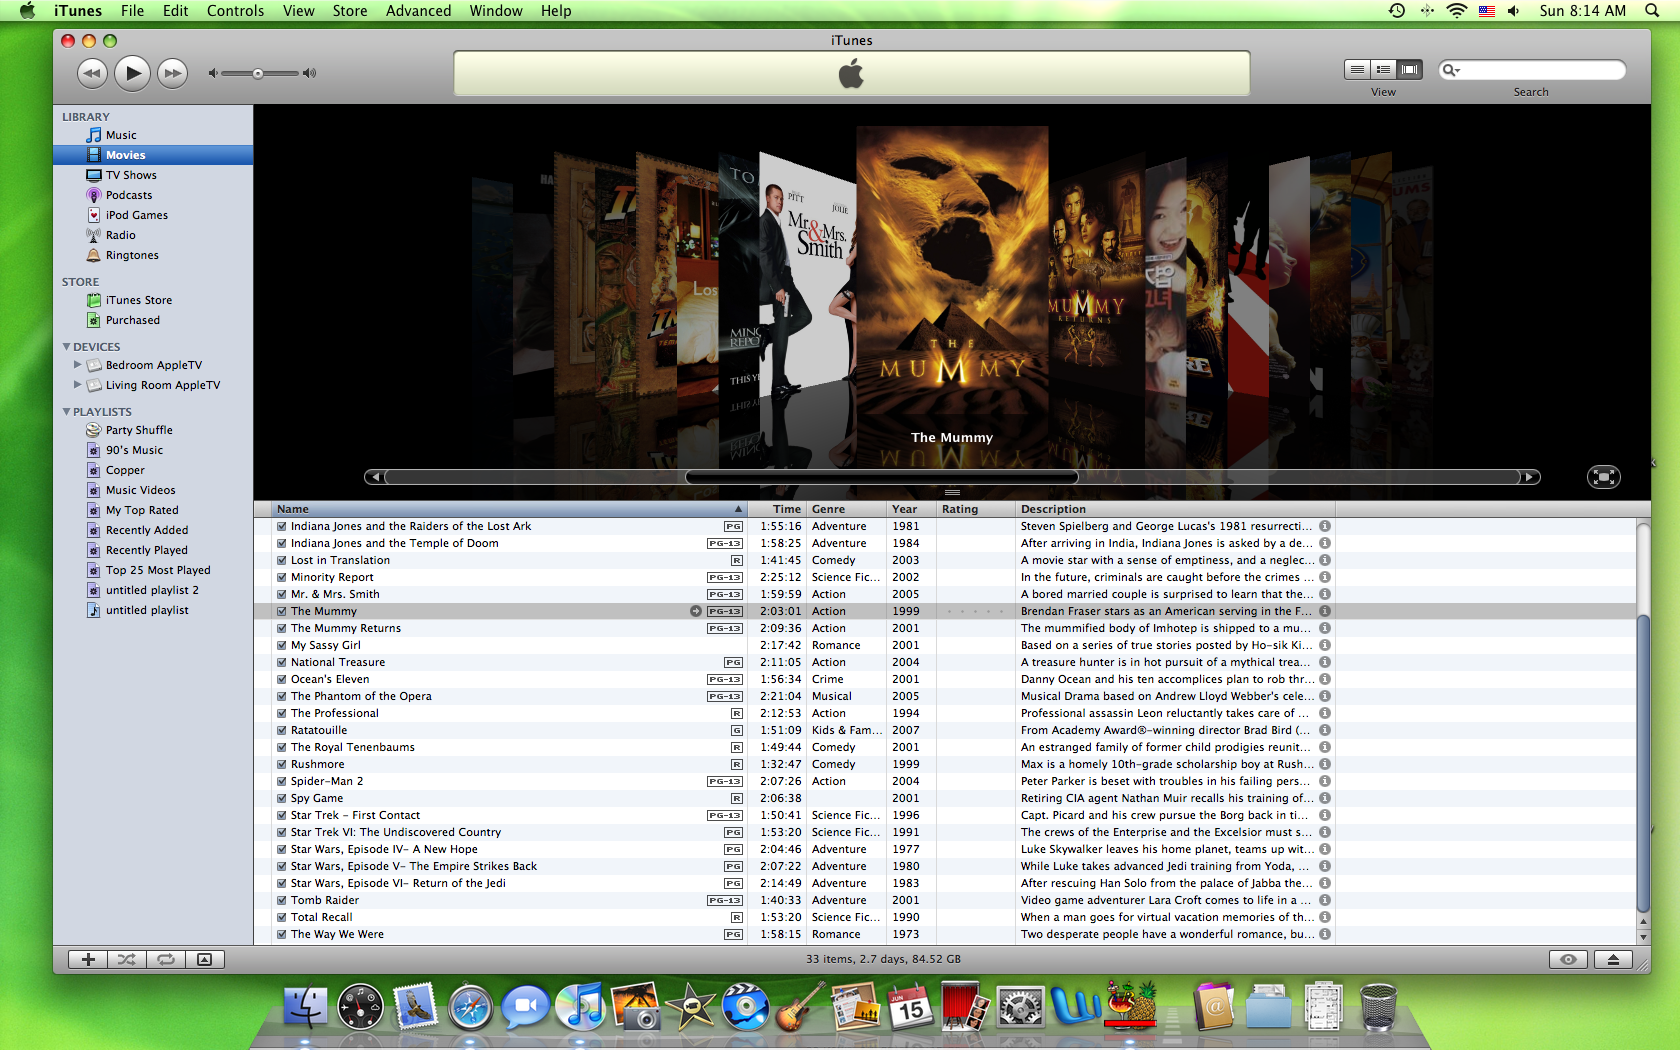Sort by the Time column header
This screenshot has width=1680, height=1050.
coord(777,509)
